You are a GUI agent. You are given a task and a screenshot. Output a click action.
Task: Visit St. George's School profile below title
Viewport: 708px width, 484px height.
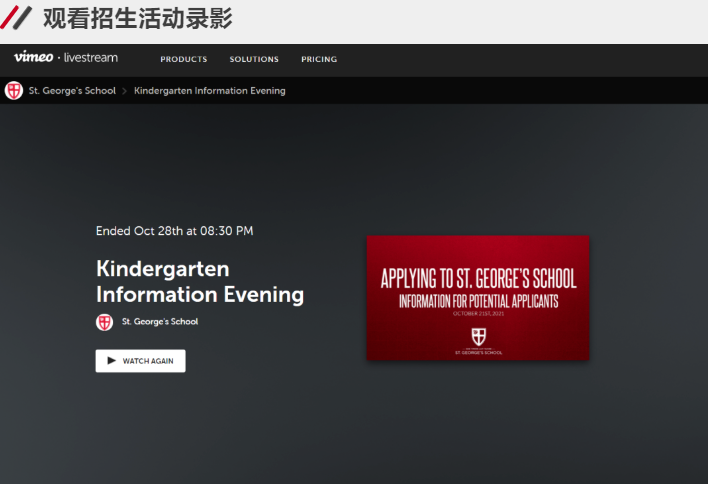tap(160, 322)
